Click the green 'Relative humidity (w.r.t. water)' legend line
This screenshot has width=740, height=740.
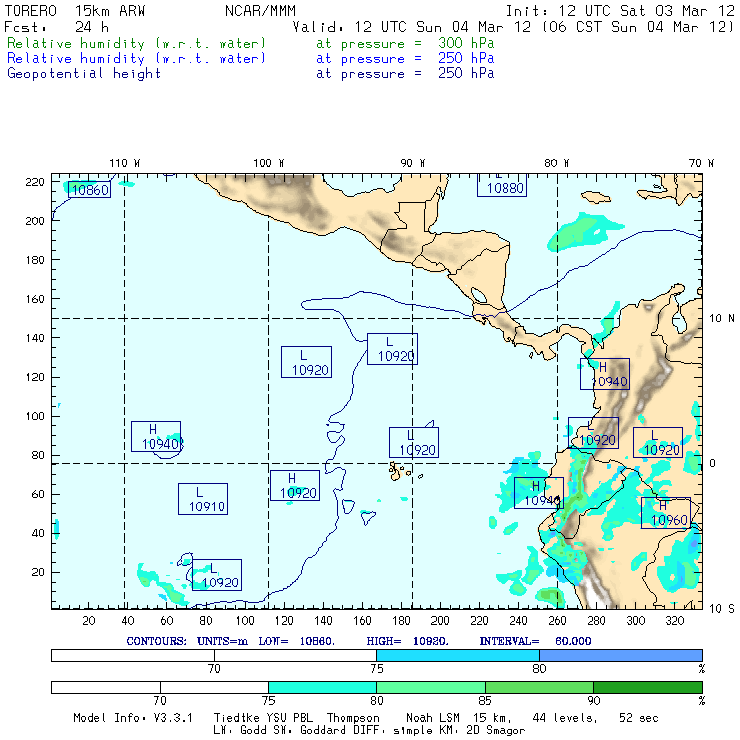[x=136, y=43]
